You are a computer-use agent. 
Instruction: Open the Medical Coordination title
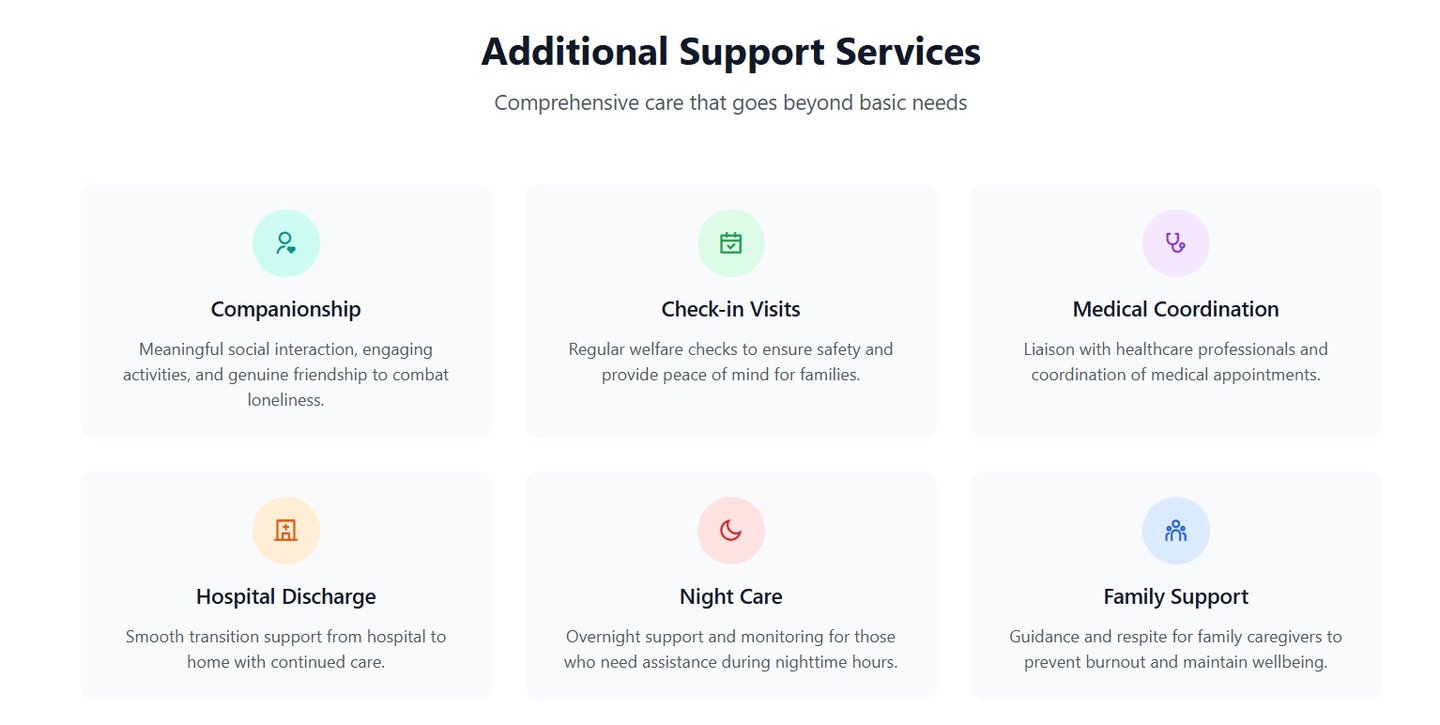click(1176, 309)
